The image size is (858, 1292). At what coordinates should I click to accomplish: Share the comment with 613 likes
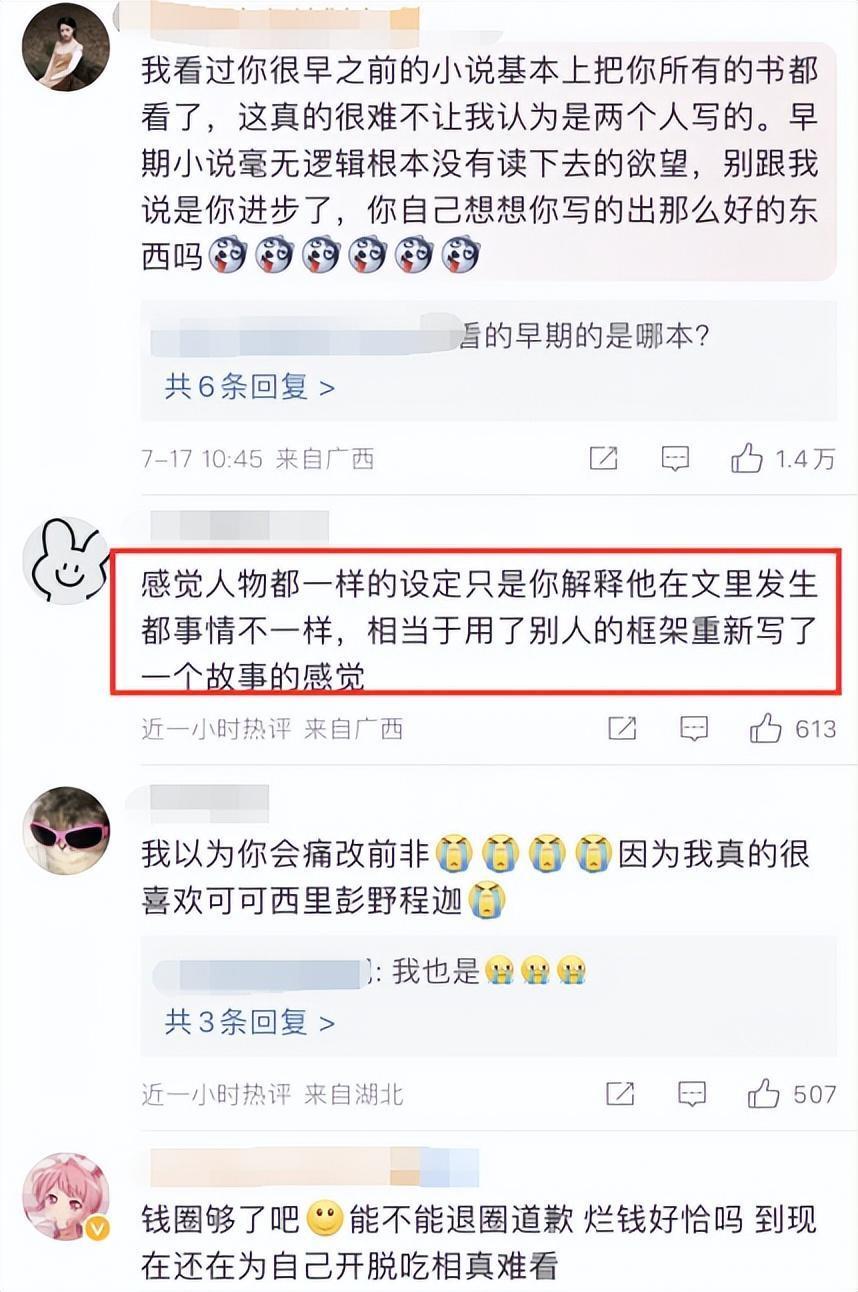coord(622,728)
